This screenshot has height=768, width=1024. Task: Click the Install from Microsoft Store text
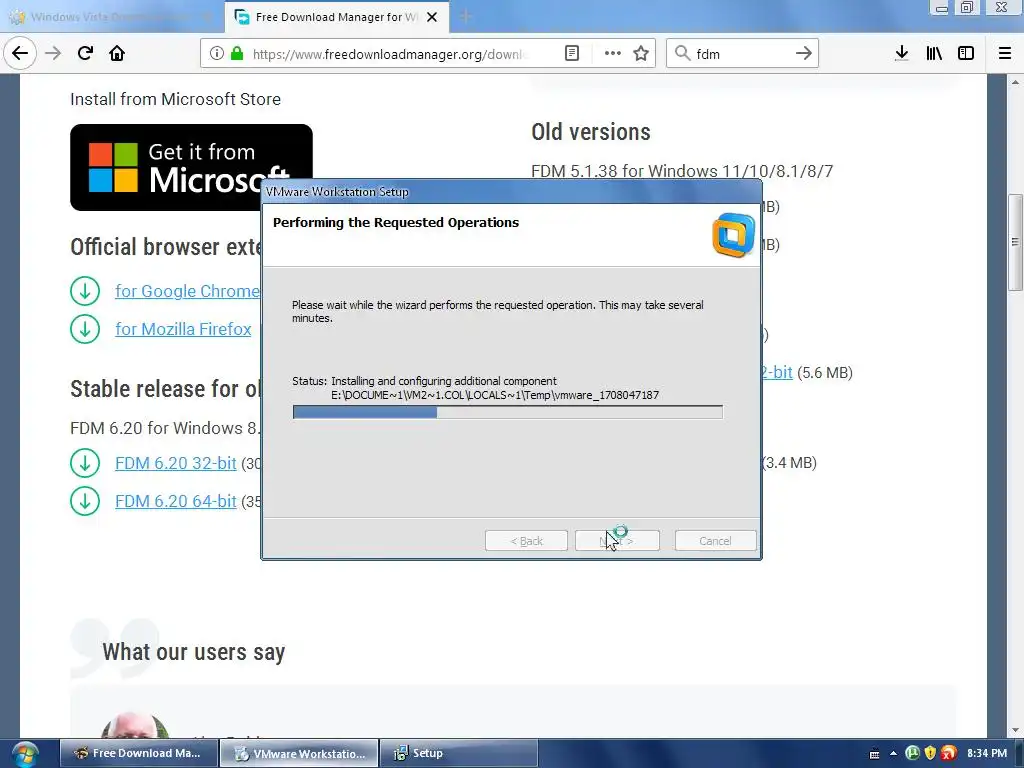pos(176,99)
